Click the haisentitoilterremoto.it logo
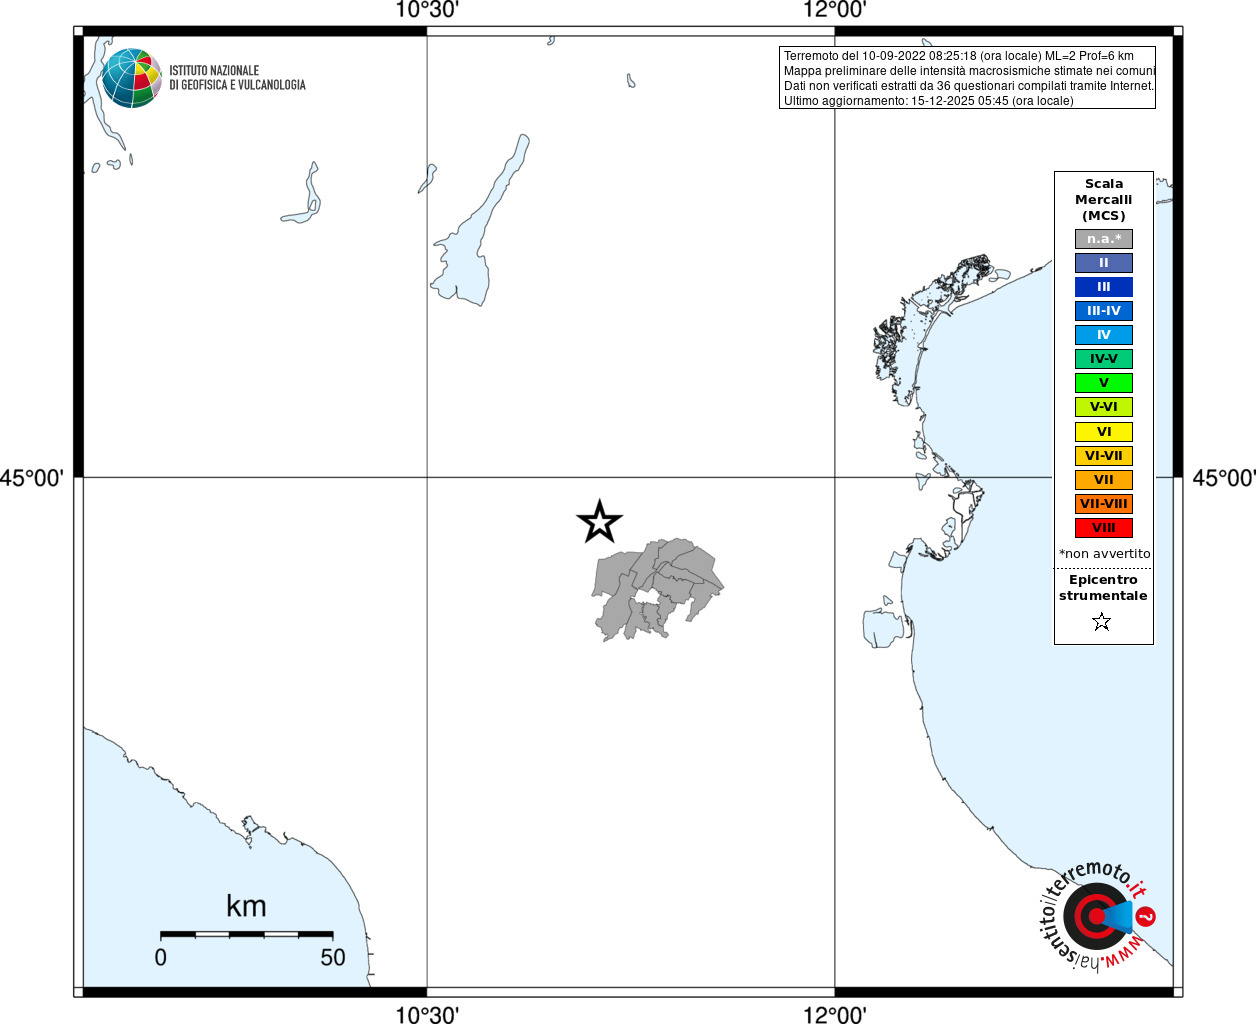1256x1024 pixels. 1097,915
